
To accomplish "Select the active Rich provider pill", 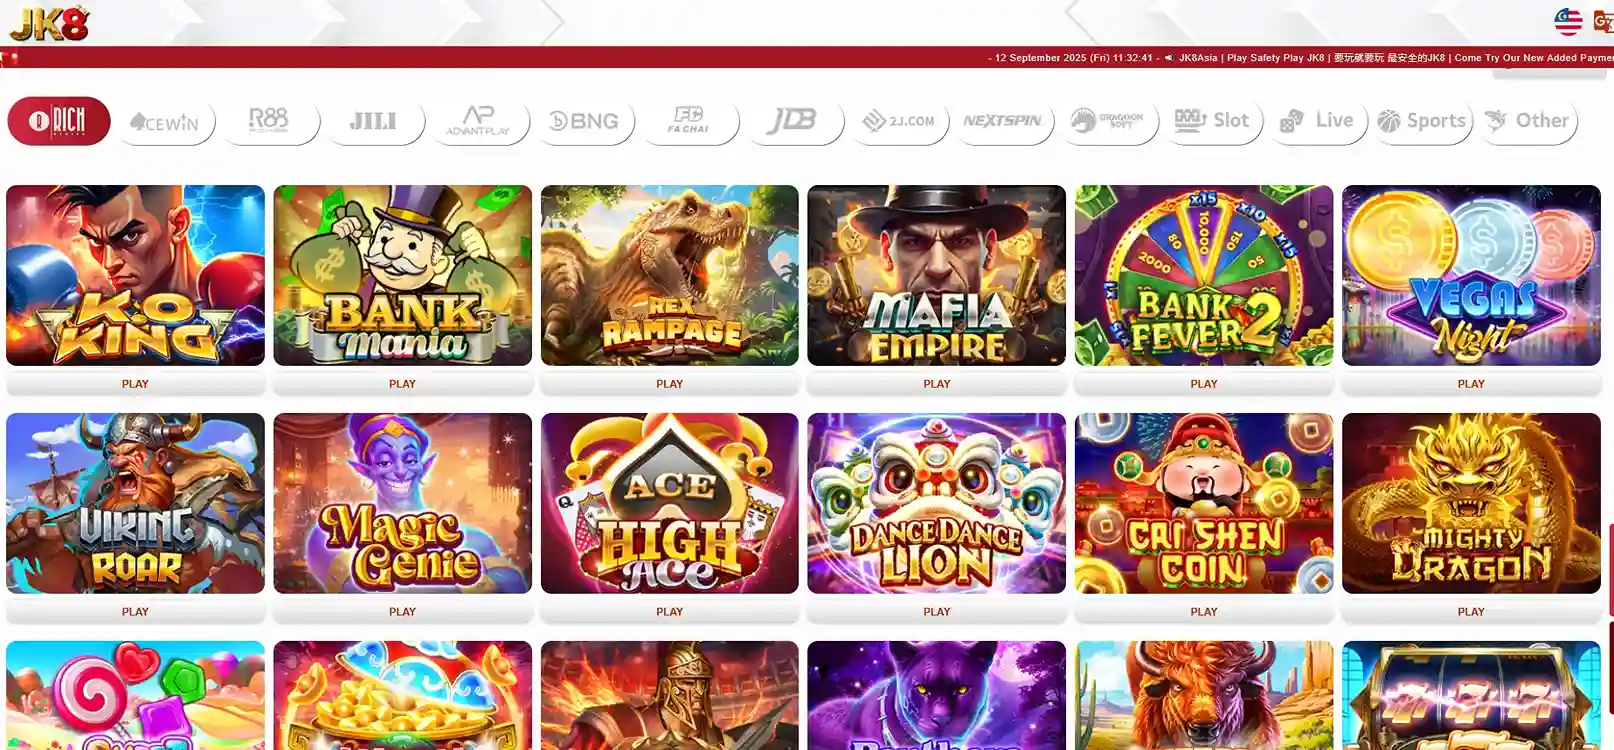I will coord(59,121).
